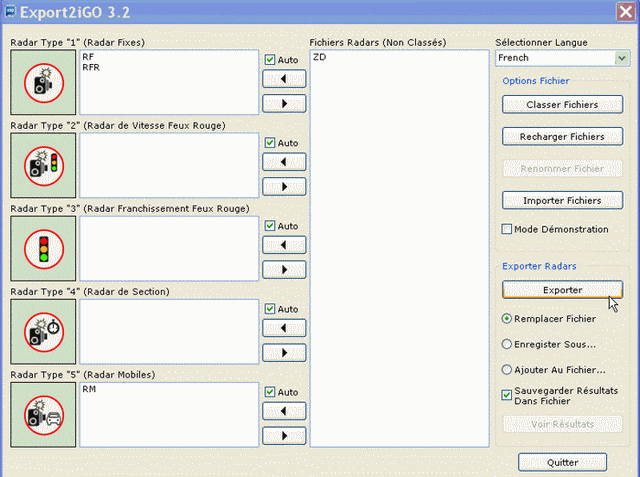
Task: Select the Enregister Sous radio option
Action: point(507,344)
